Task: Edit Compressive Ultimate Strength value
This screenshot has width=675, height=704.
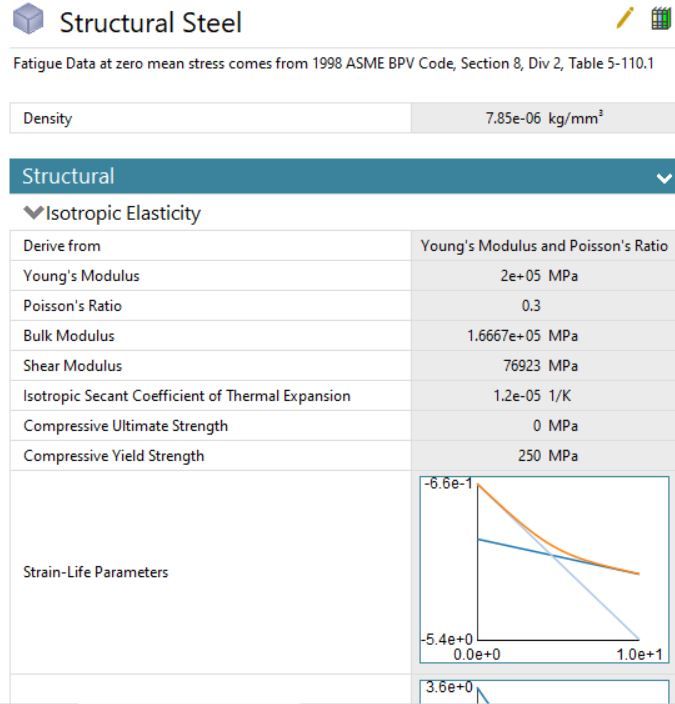Action: tap(543, 426)
